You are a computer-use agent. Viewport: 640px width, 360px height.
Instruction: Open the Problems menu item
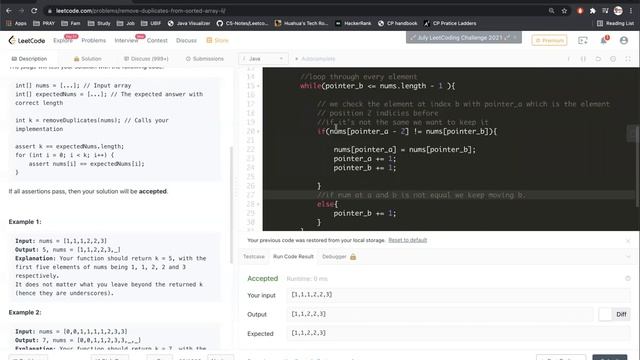point(93,40)
